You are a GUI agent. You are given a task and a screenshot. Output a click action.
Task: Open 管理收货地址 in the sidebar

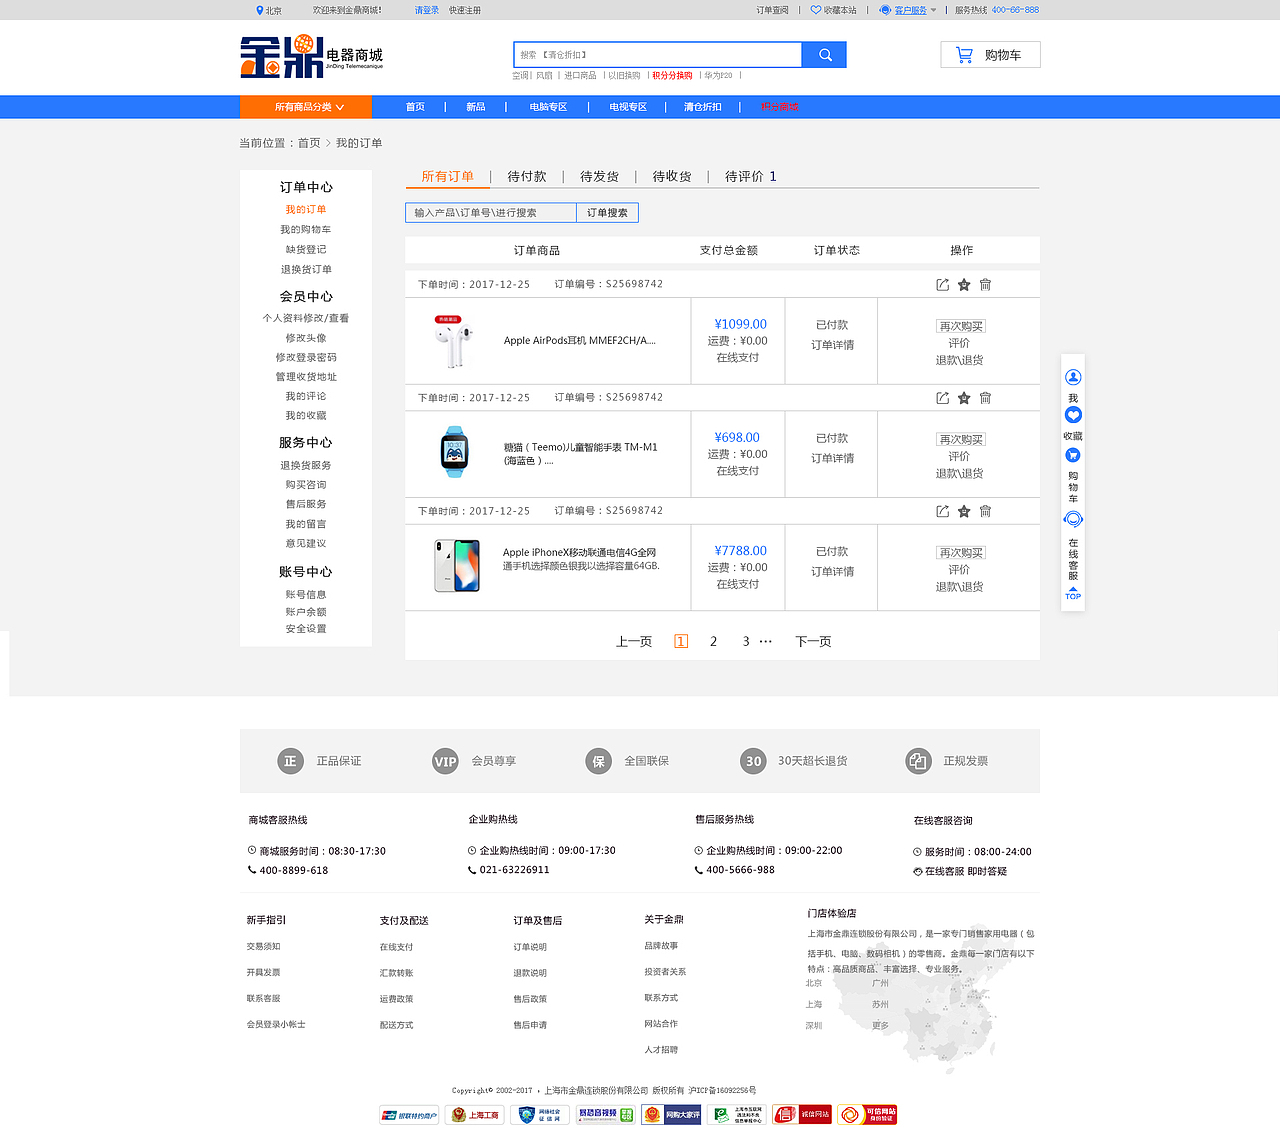(306, 377)
